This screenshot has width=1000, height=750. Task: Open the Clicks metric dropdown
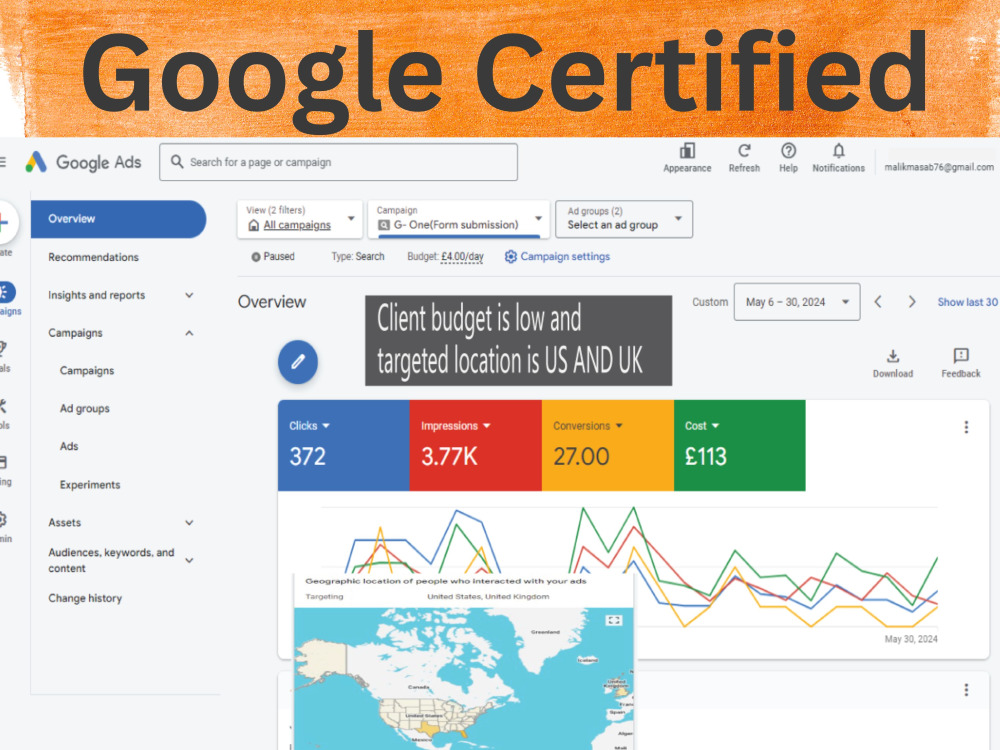point(309,425)
